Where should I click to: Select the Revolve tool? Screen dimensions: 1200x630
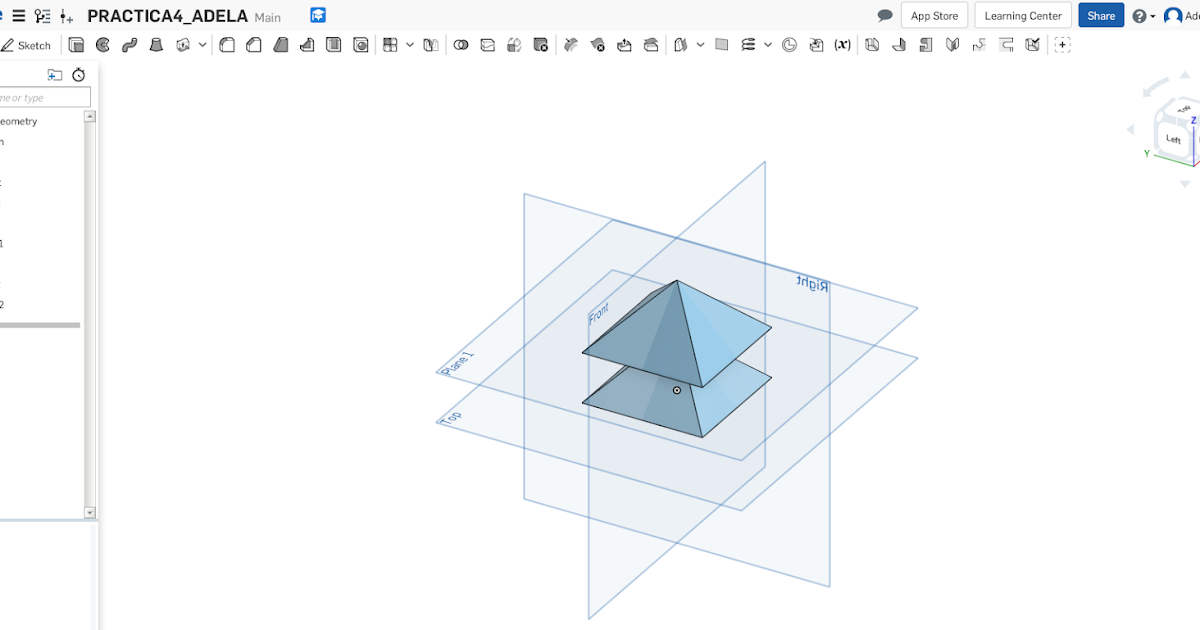102,44
